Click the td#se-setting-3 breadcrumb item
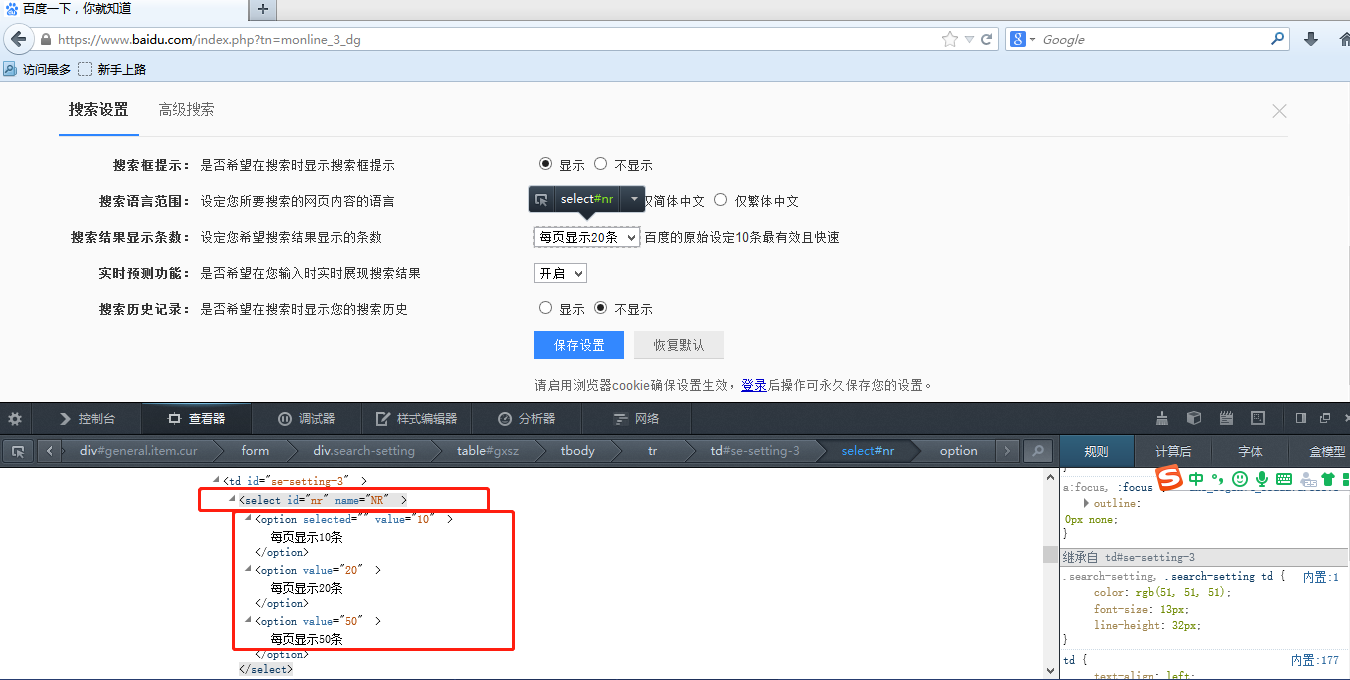The height and width of the screenshot is (680, 1350). (754, 450)
